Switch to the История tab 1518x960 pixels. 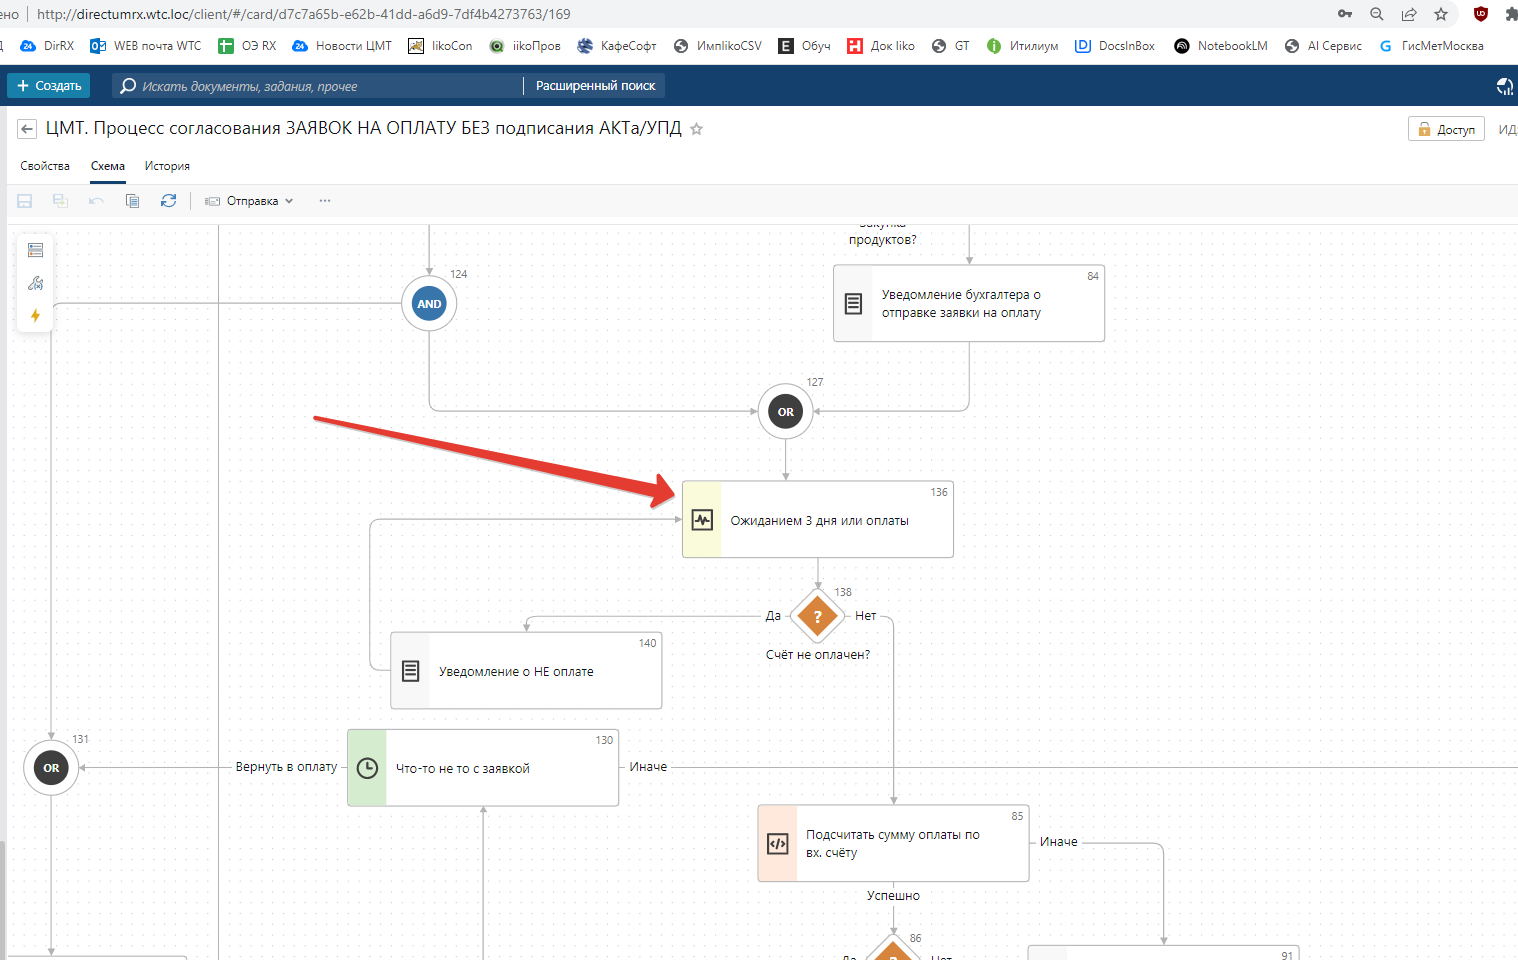click(x=167, y=166)
